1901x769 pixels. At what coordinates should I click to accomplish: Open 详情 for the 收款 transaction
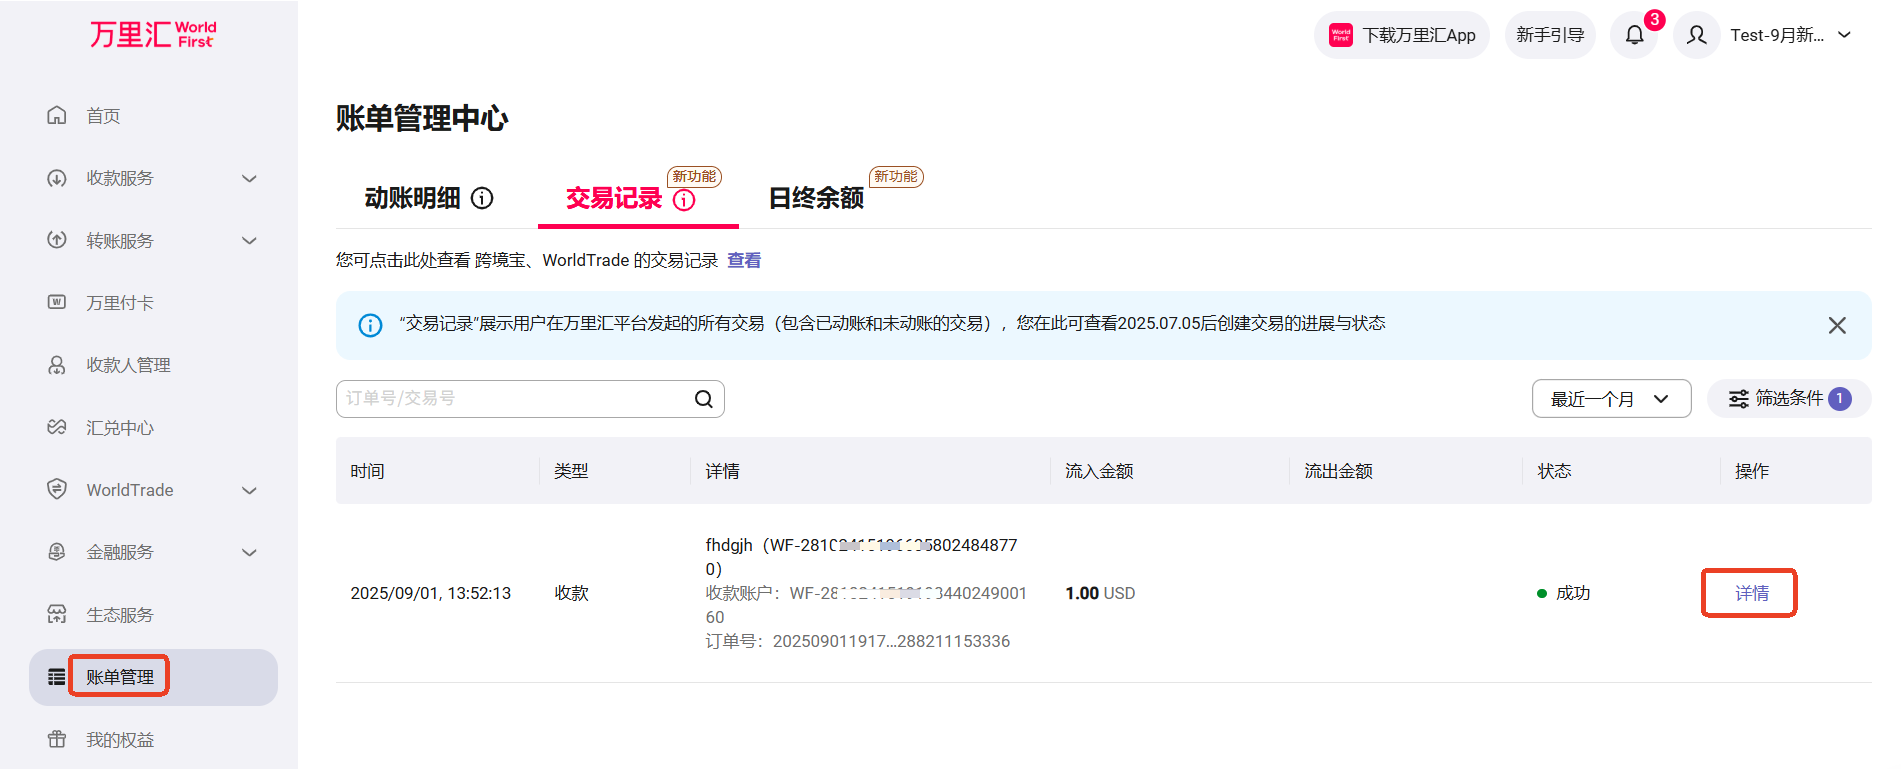[1750, 593]
